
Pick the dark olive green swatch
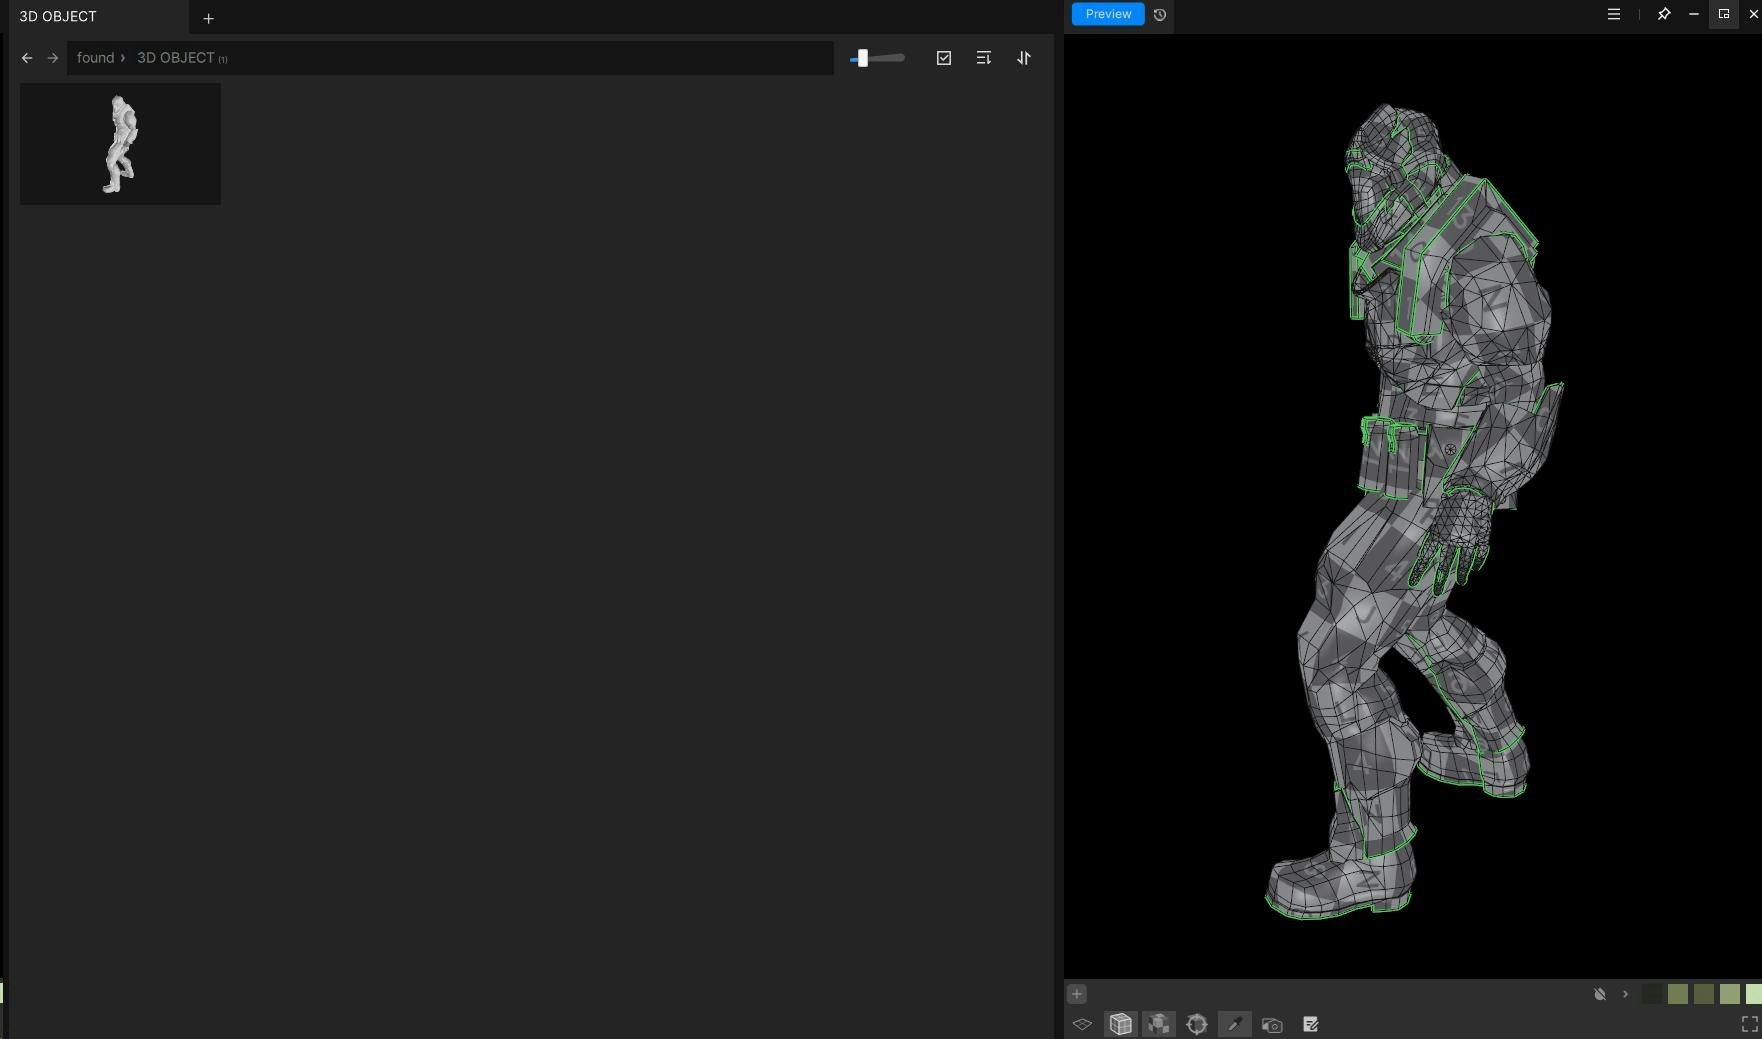point(1704,994)
